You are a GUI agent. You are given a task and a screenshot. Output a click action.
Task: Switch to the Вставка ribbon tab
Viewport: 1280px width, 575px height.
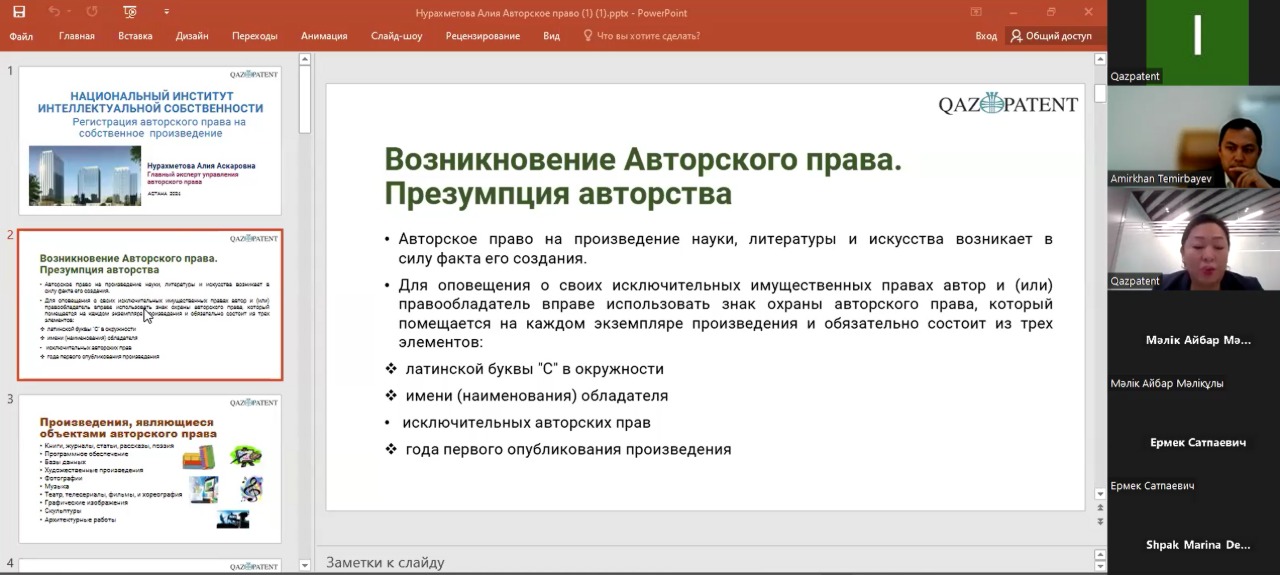pos(135,36)
